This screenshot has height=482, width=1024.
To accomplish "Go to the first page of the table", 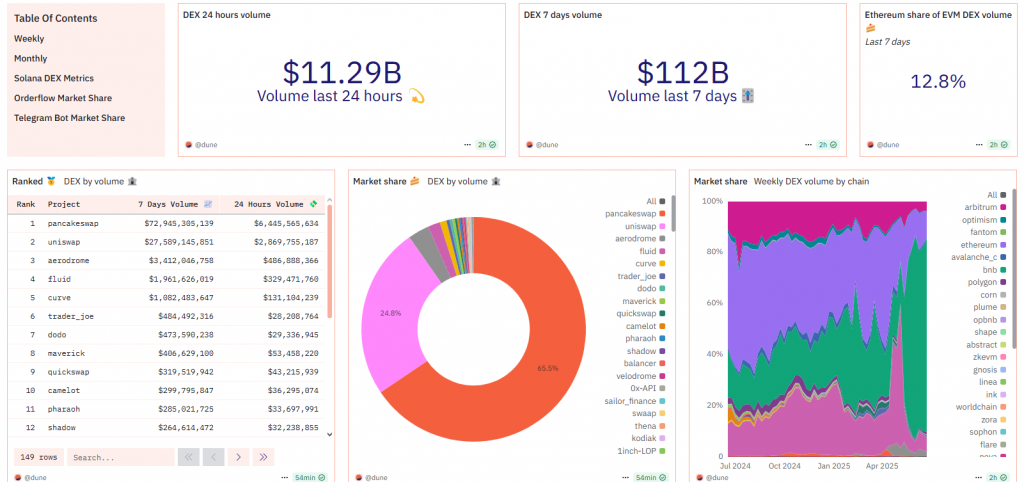I will 188,457.
